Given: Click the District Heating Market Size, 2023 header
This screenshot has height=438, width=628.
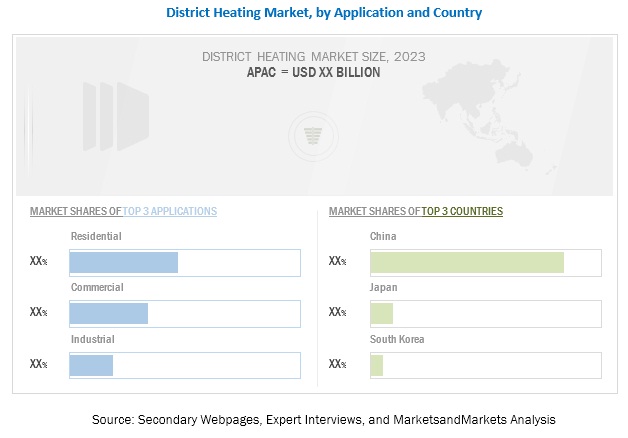Looking at the screenshot, I should point(313,57).
